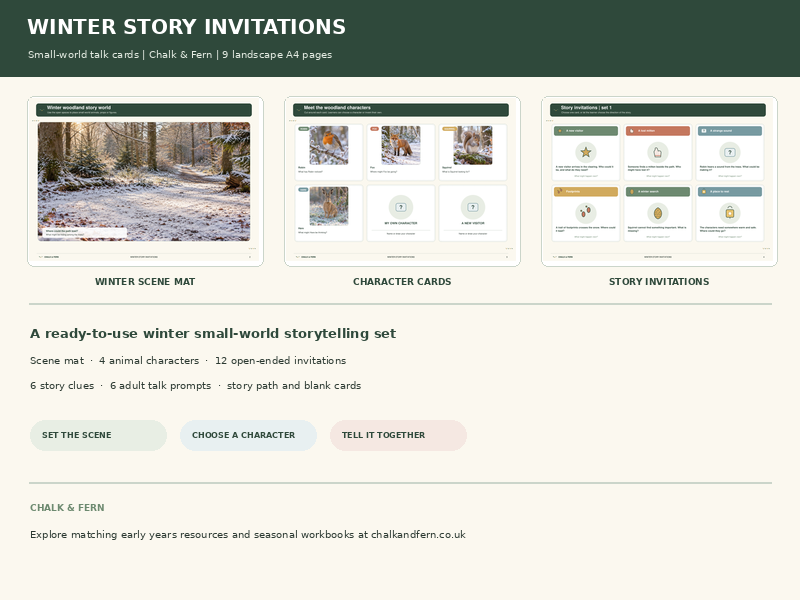Open the Story Invitations page thumbnail
Image resolution: width=800 pixels, height=600 pixels.
pos(659,181)
